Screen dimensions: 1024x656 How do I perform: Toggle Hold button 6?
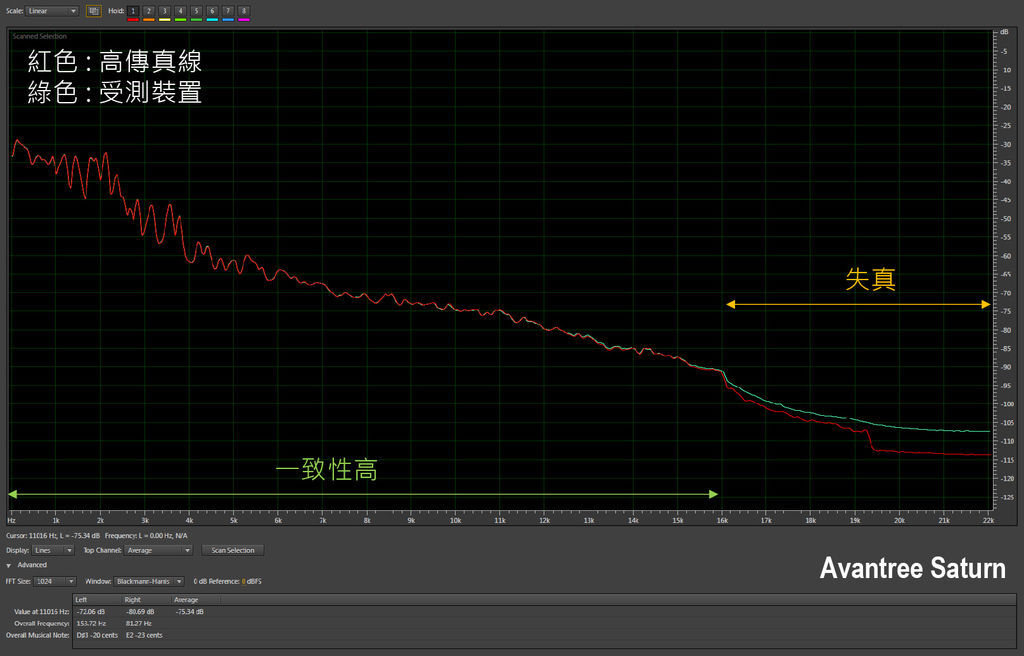click(x=212, y=11)
